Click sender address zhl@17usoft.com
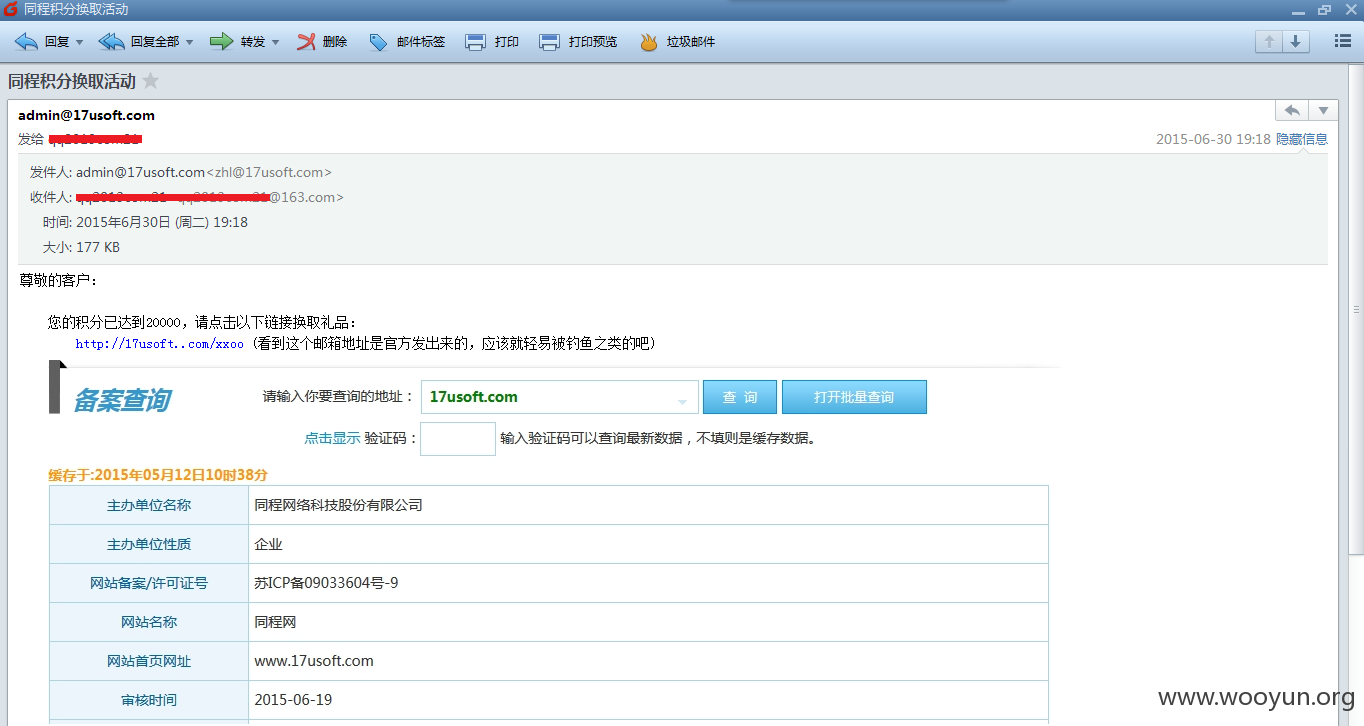 tap(269, 172)
